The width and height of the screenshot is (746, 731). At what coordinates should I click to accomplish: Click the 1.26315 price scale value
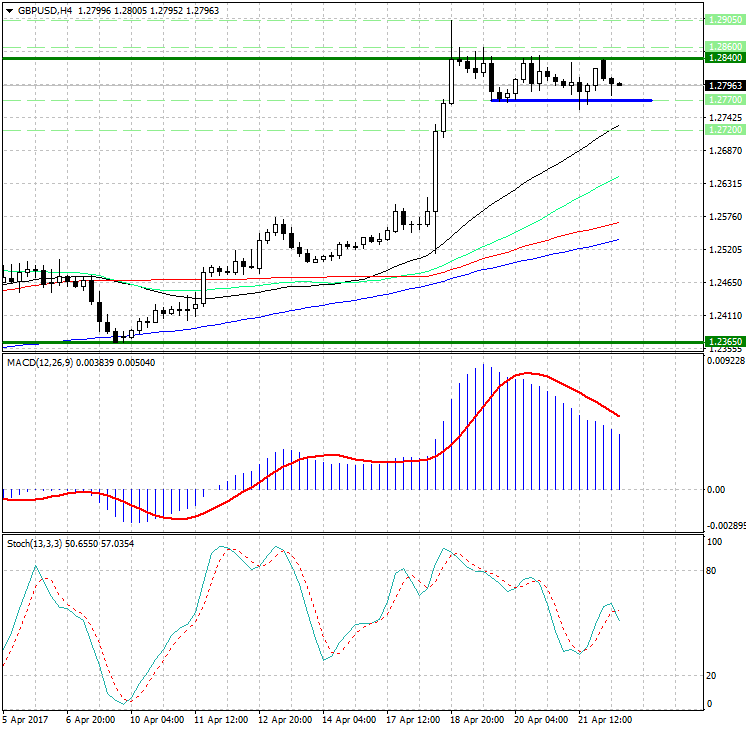726,184
